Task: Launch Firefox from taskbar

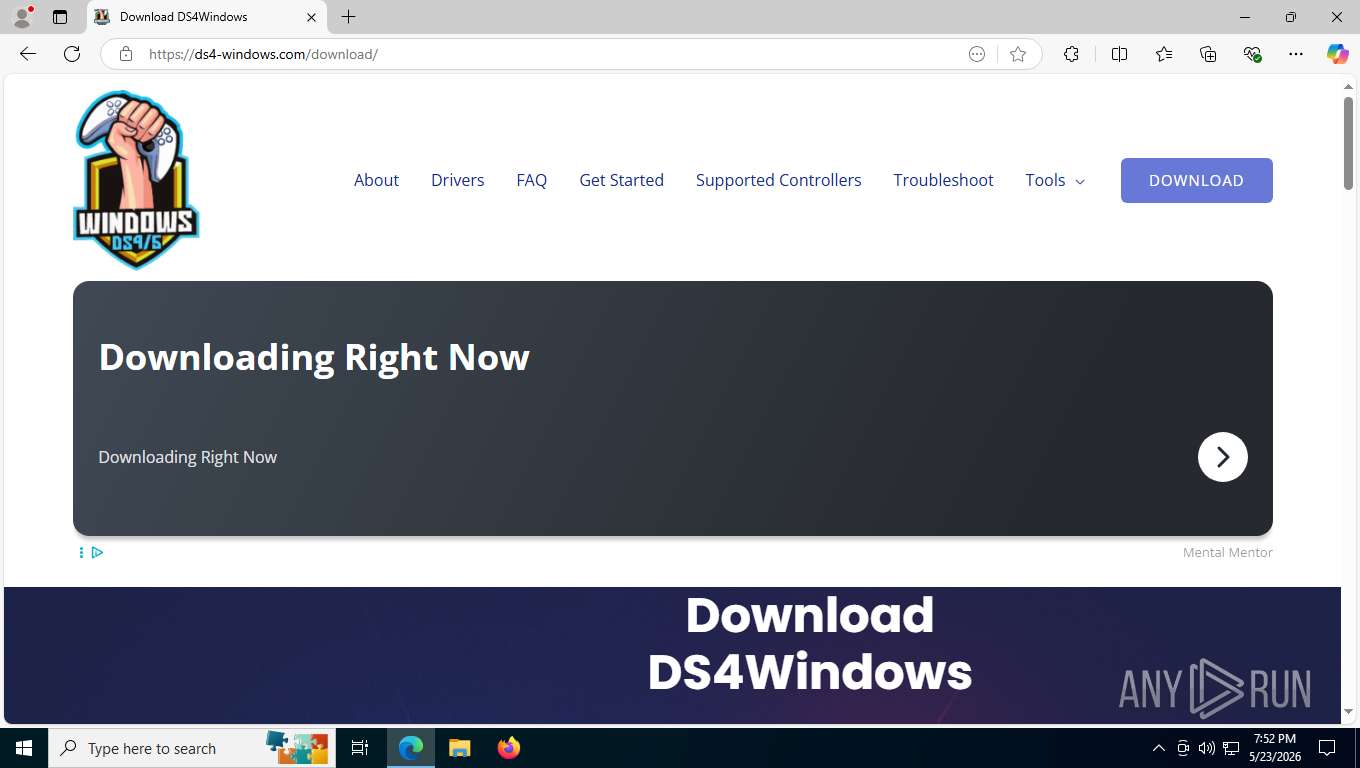Action: pos(509,748)
